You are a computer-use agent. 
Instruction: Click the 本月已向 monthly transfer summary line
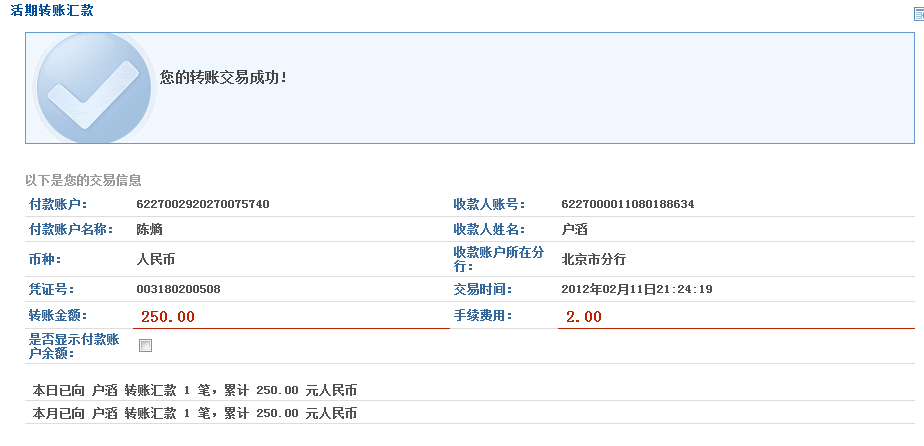(195, 413)
